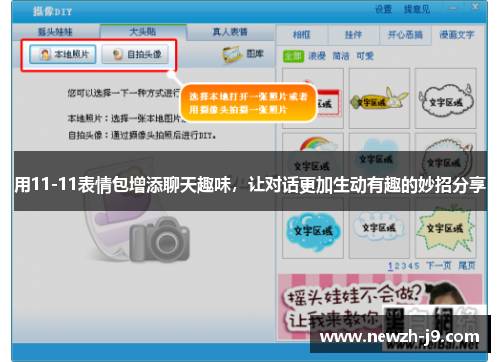
Task: Select the 简洁 filter
Action: pyautogui.click(x=341, y=56)
